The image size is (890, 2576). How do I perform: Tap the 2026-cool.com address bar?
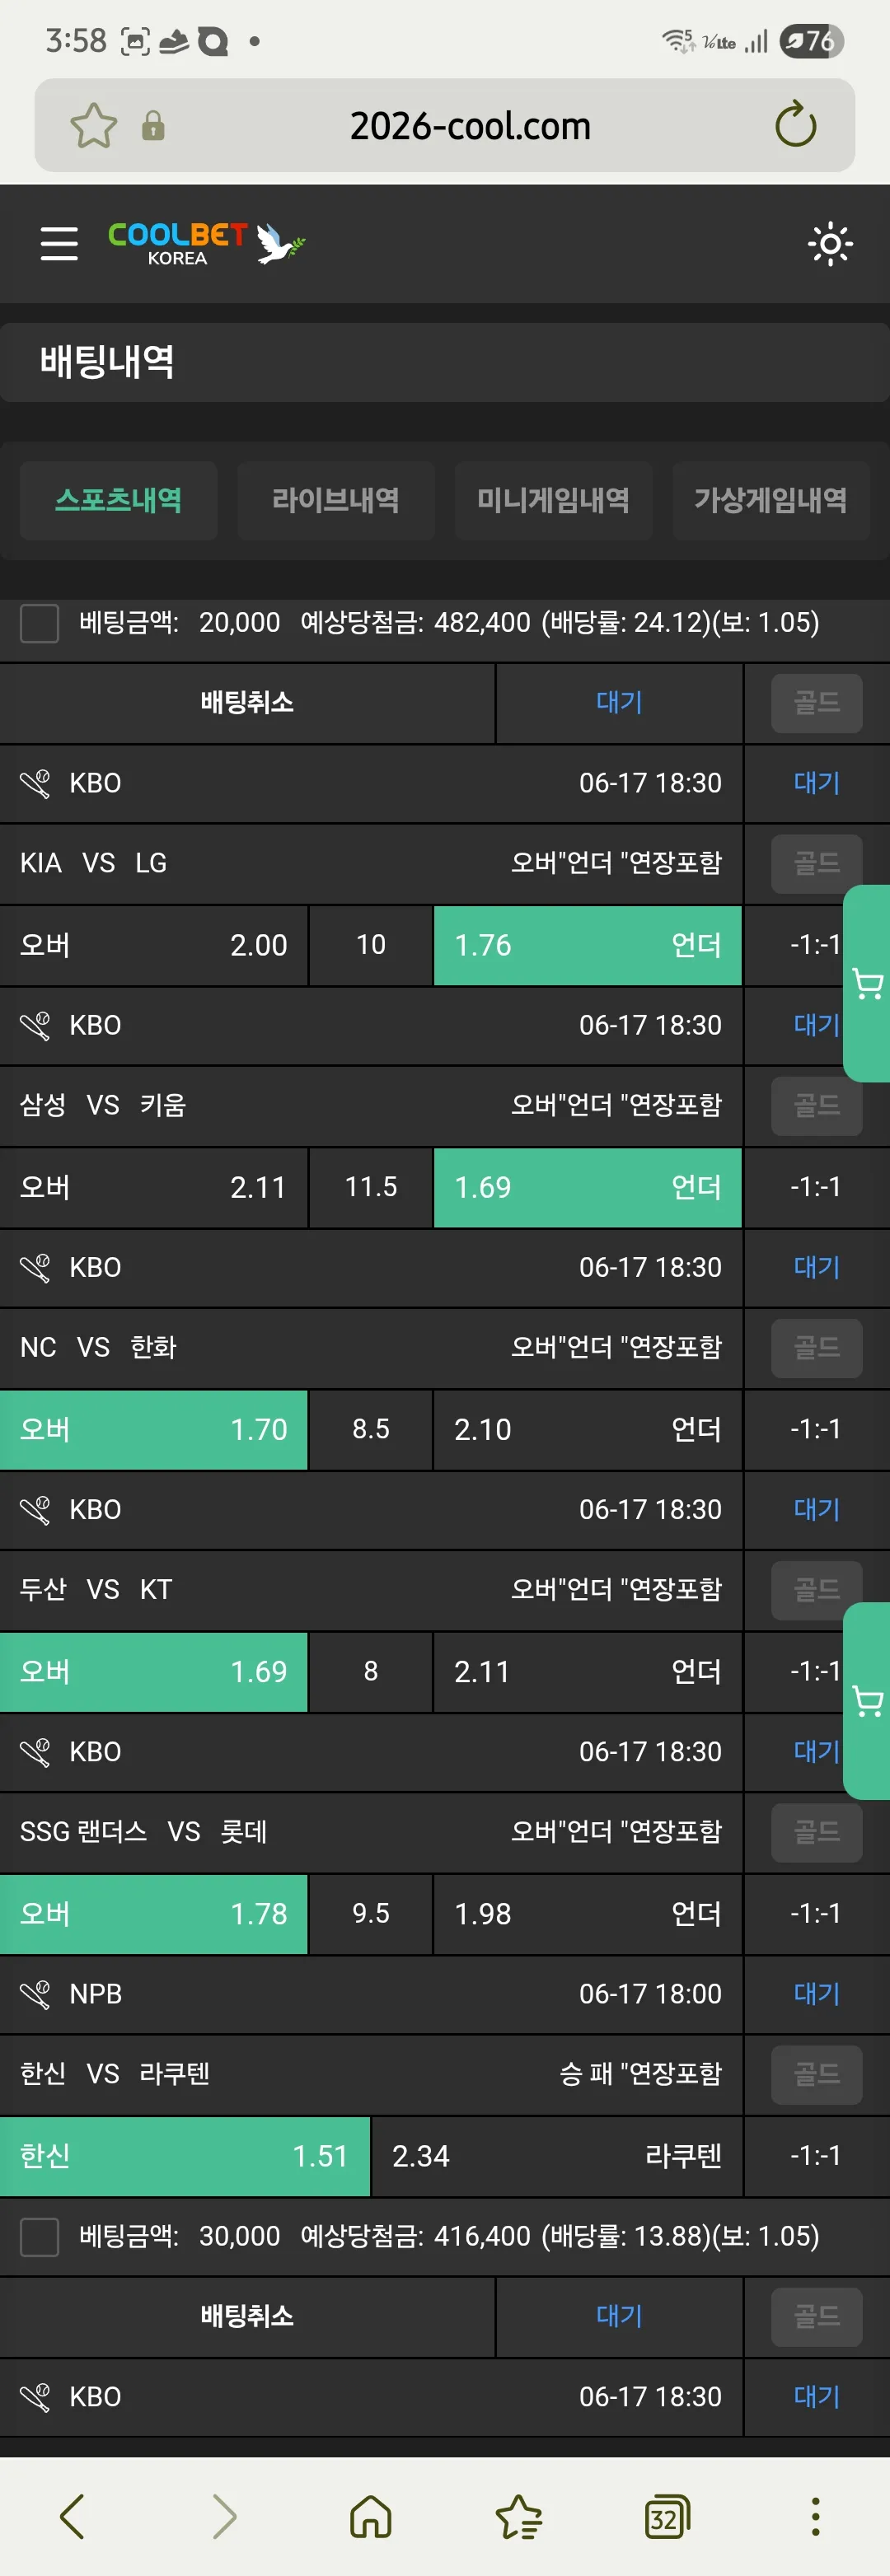tap(470, 126)
